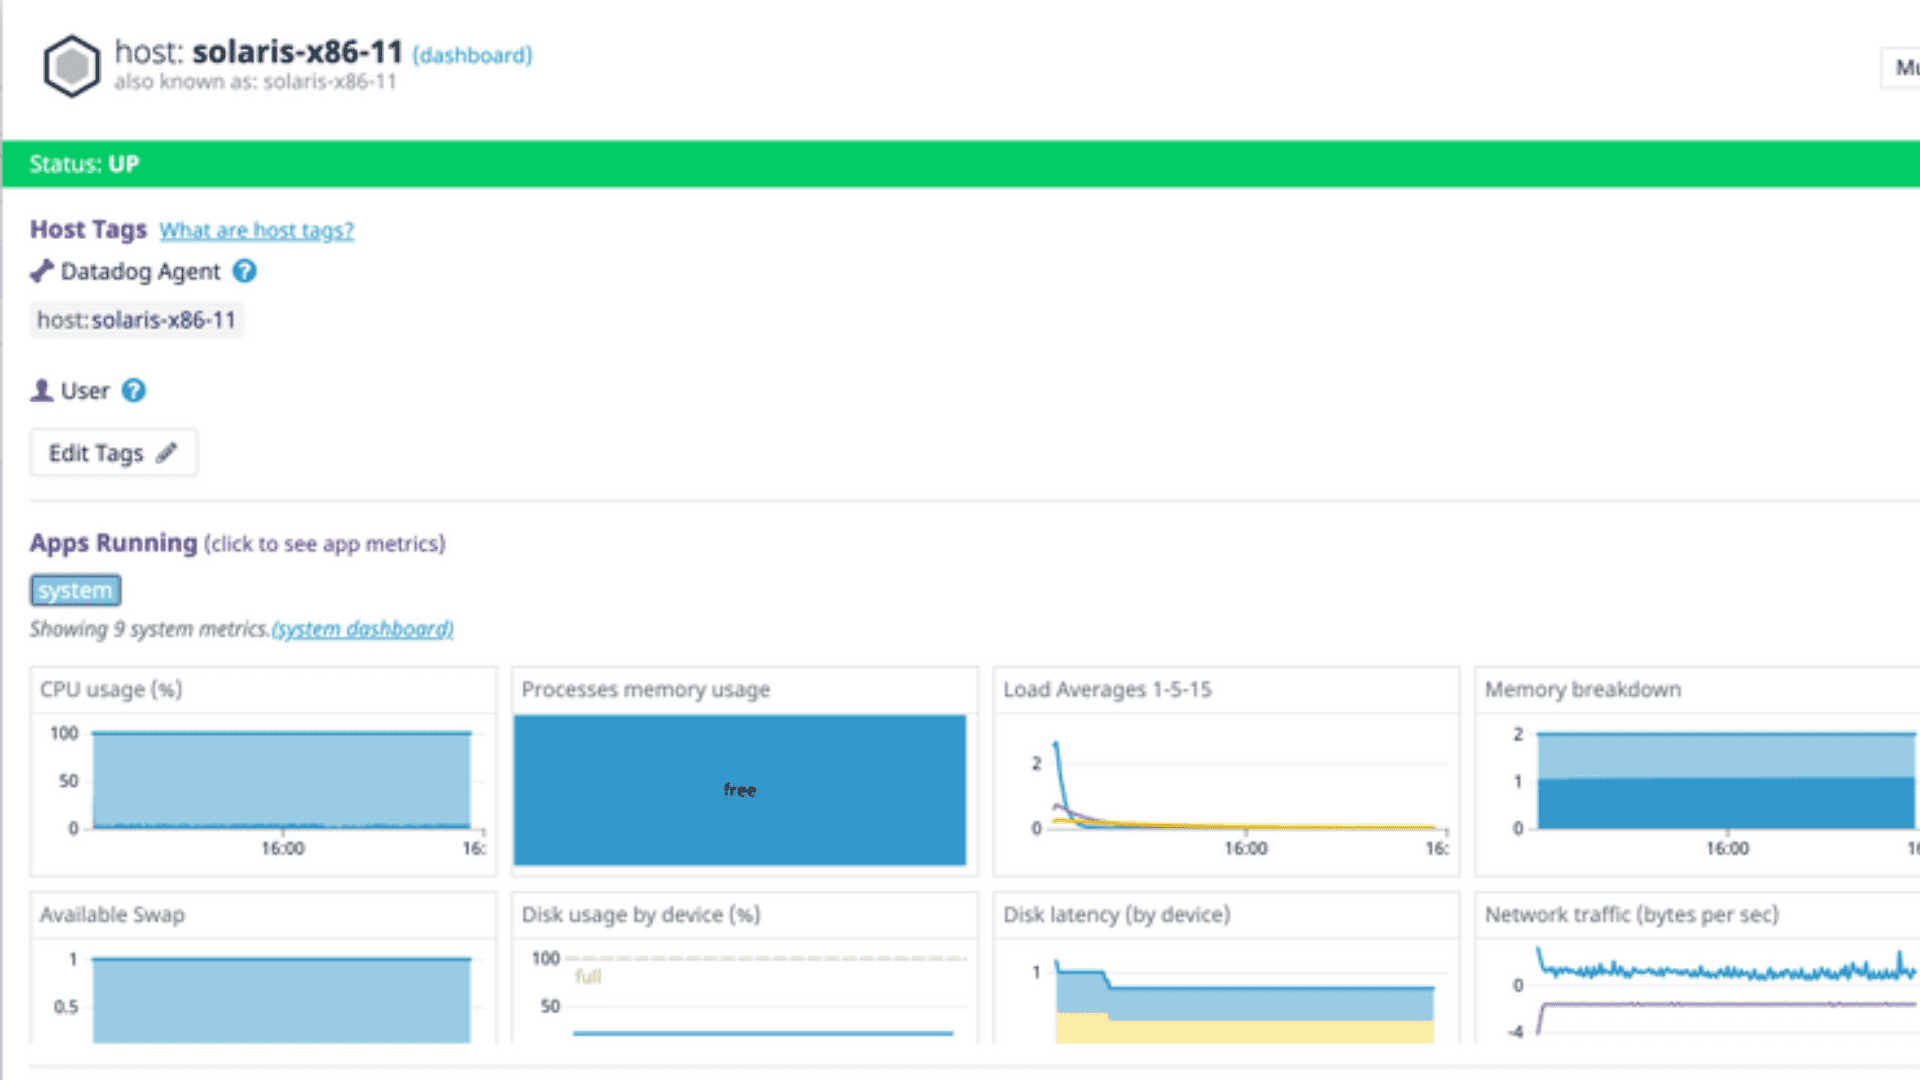Click 'Showing 9 system metrics.' text
1920x1080 pixels.
tap(150, 629)
